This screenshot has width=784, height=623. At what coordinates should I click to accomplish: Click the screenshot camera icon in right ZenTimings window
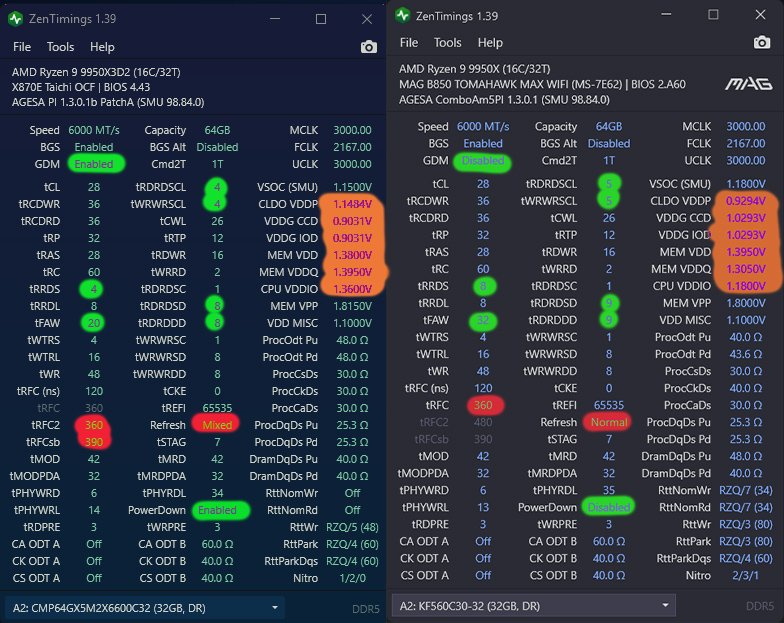pyautogui.click(x=762, y=42)
